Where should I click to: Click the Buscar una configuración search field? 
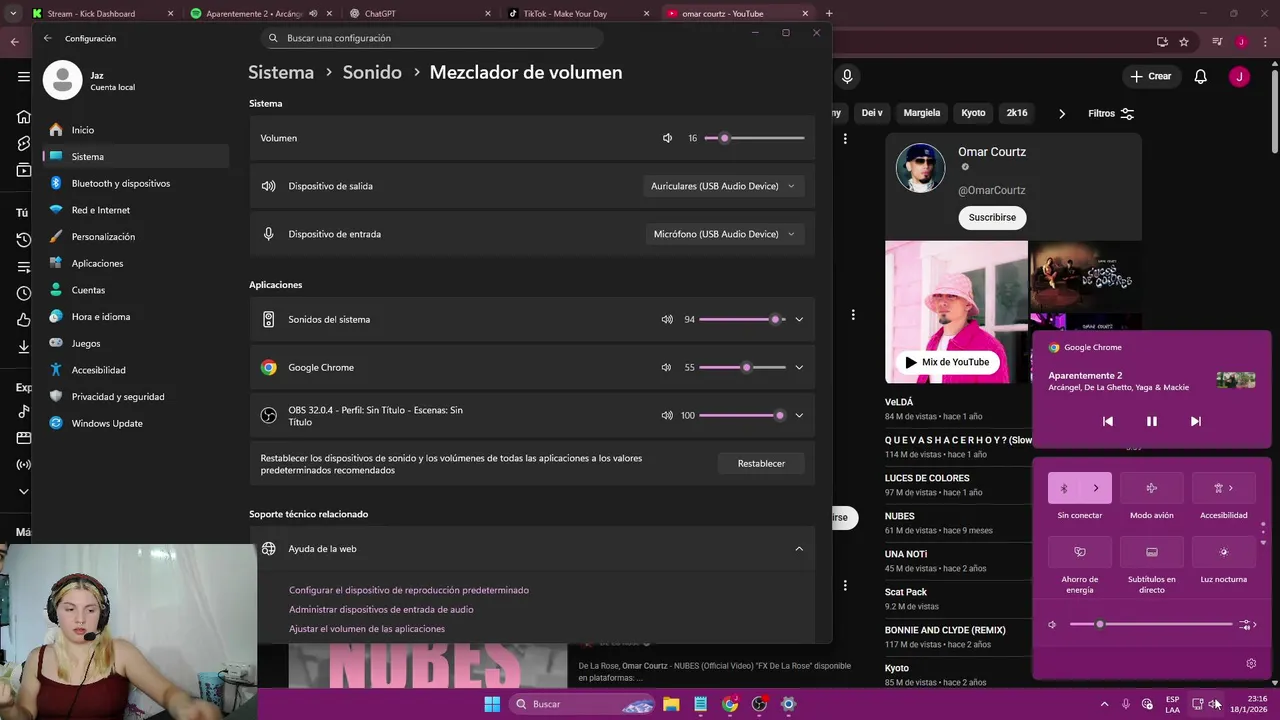pyautogui.click(x=432, y=38)
